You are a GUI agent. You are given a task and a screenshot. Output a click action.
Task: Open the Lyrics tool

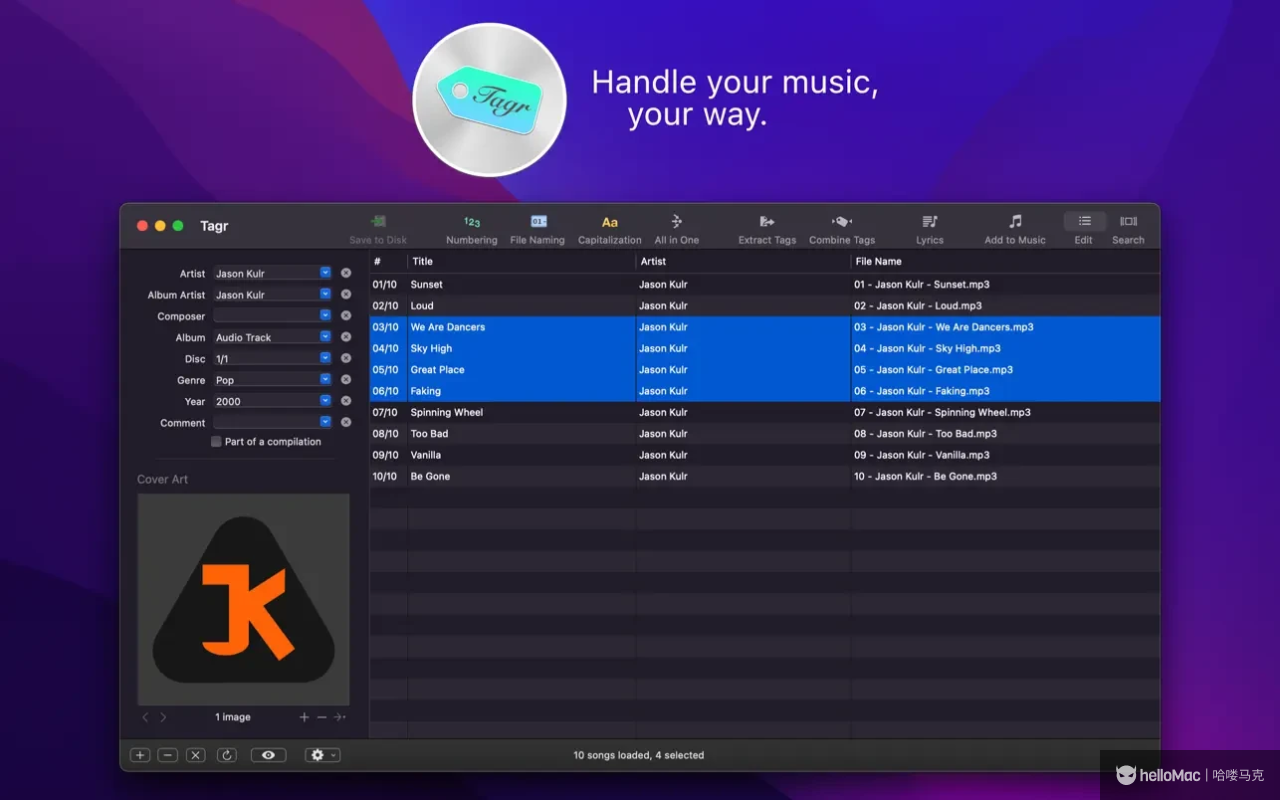[929, 229]
